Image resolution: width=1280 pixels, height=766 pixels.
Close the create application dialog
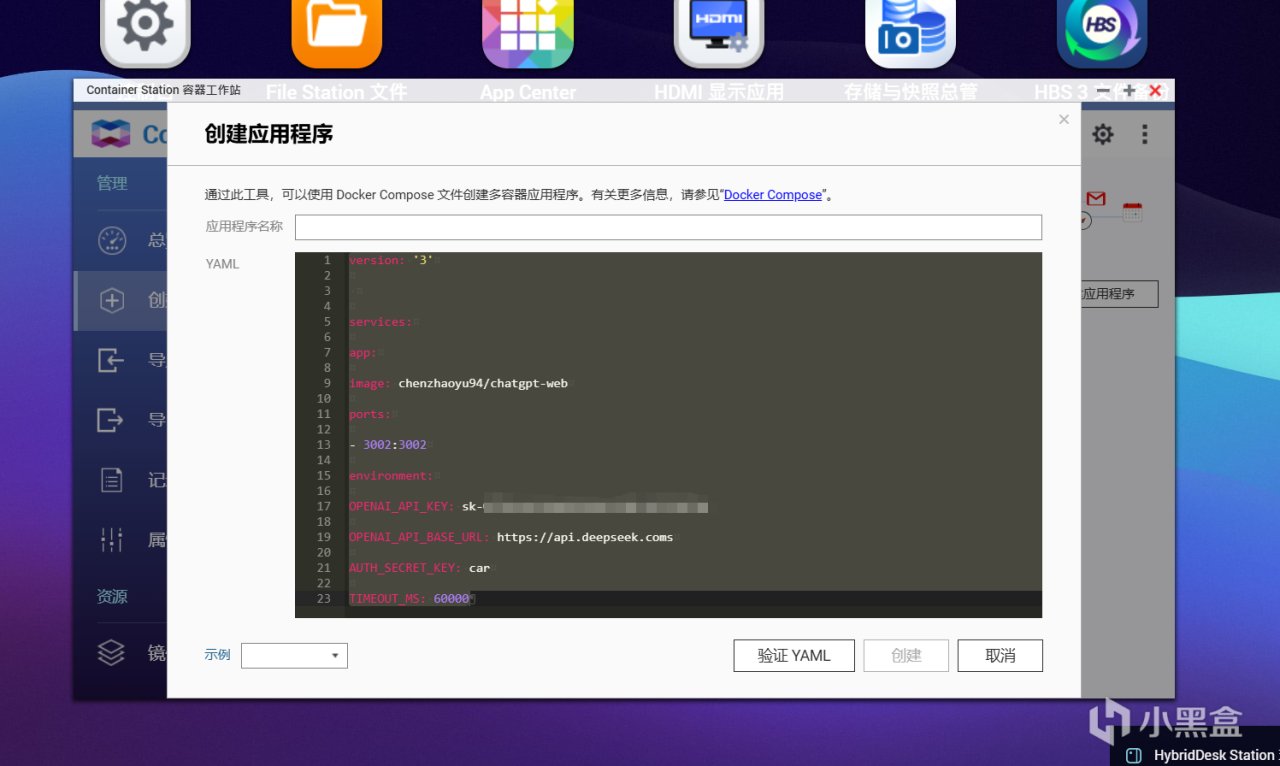click(x=1064, y=119)
